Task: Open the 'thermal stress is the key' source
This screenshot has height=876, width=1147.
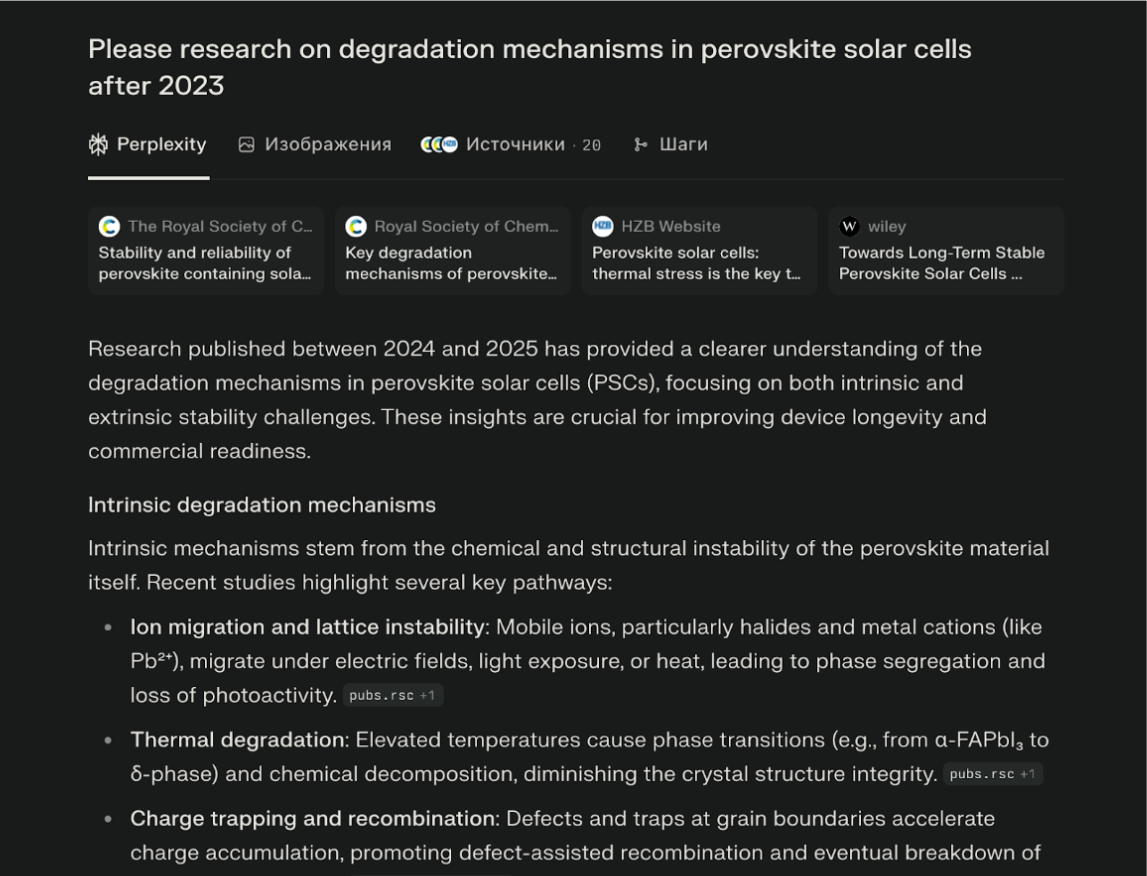Action: point(697,263)
